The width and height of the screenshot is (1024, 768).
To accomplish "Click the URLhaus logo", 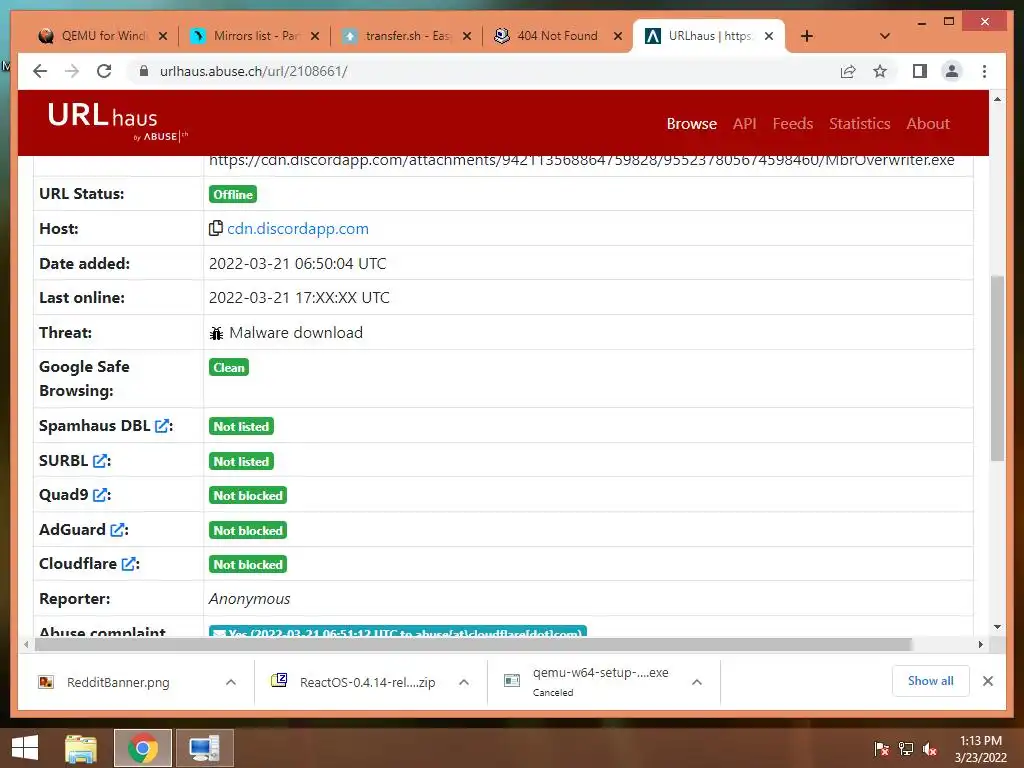I will tap(118, 121).
